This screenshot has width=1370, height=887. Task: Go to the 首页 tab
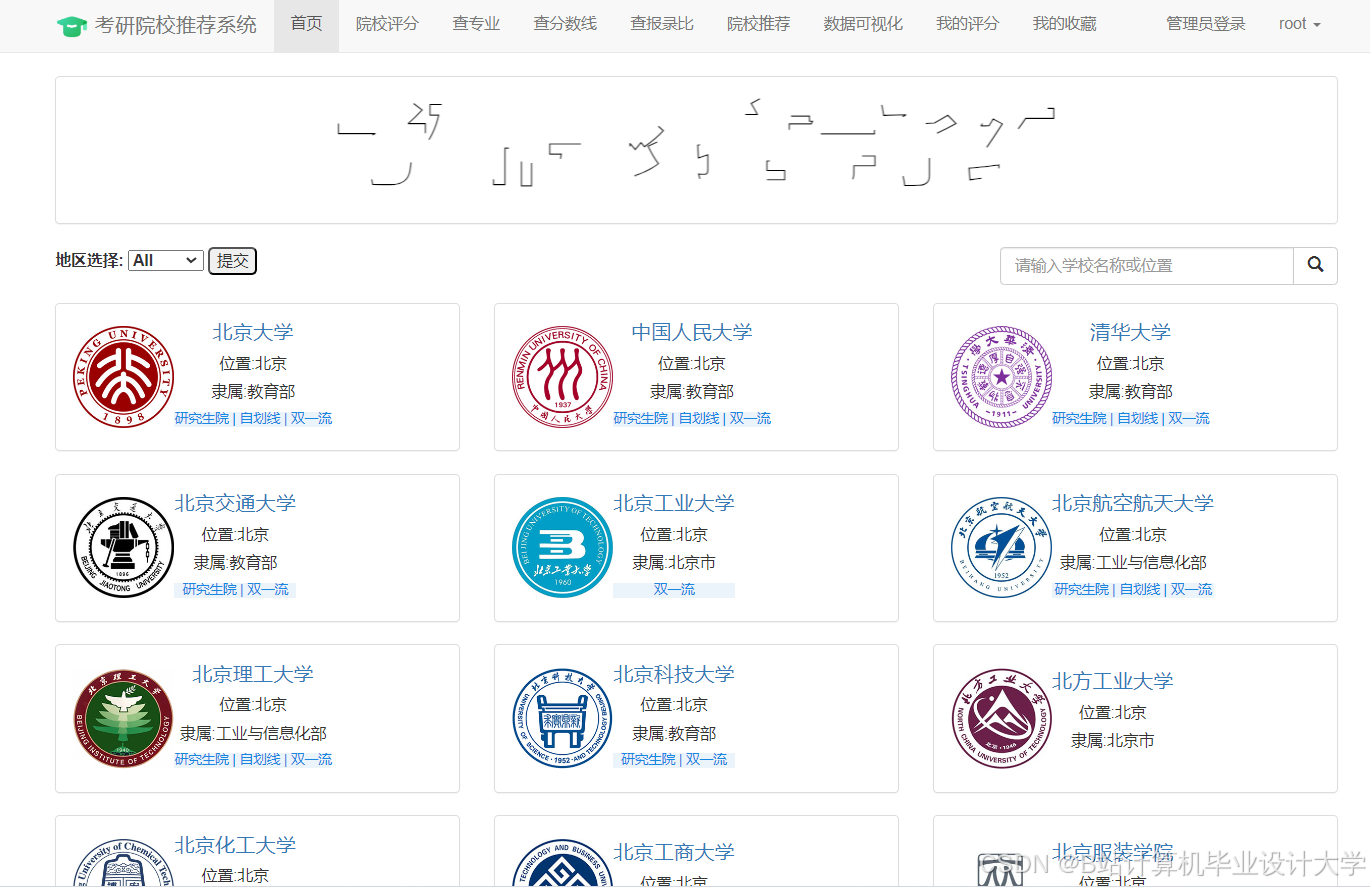(x=306, y=24)
